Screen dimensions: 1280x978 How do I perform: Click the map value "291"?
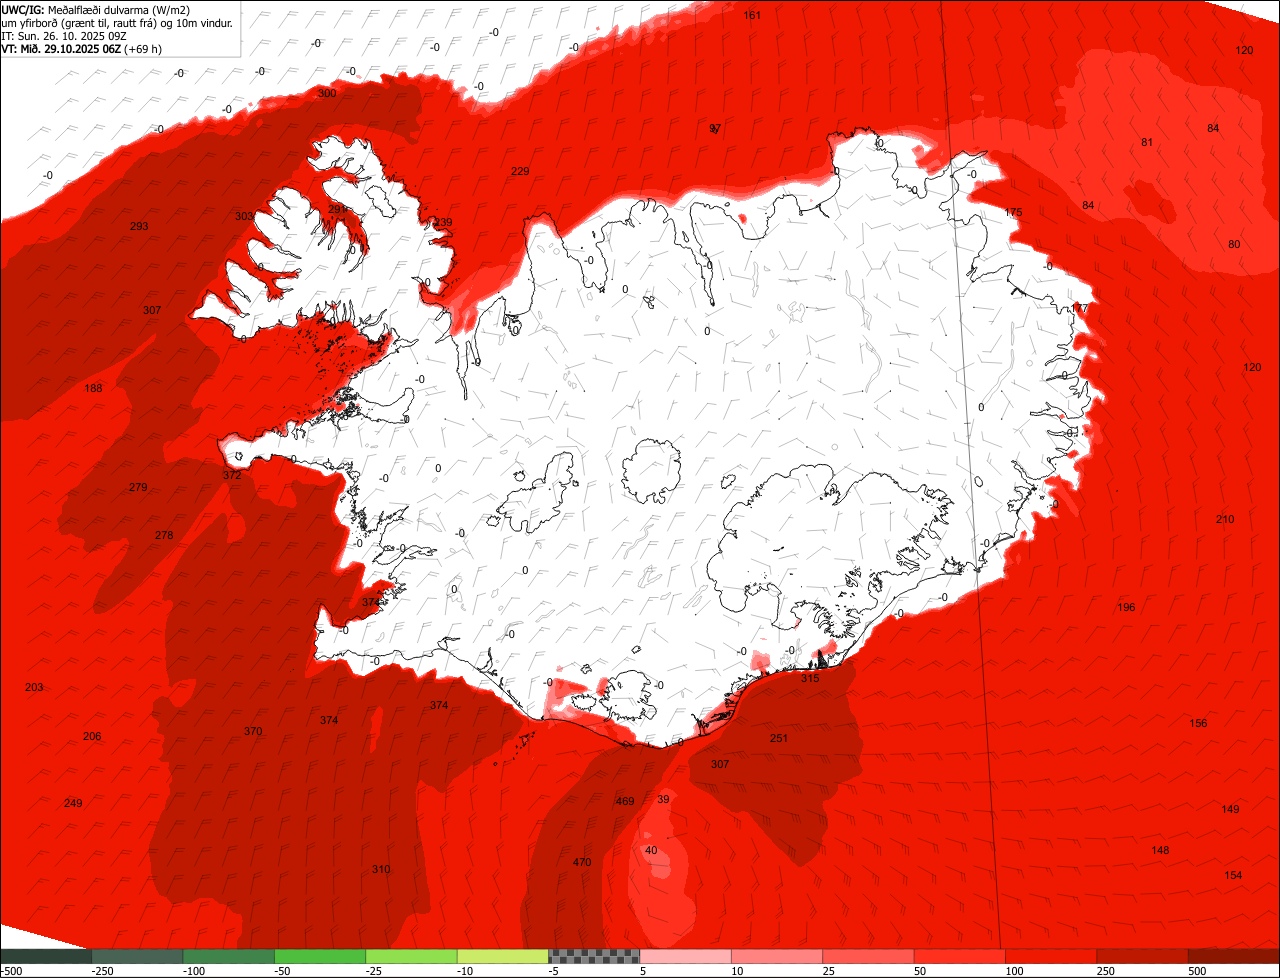click(x=338, y=209)
